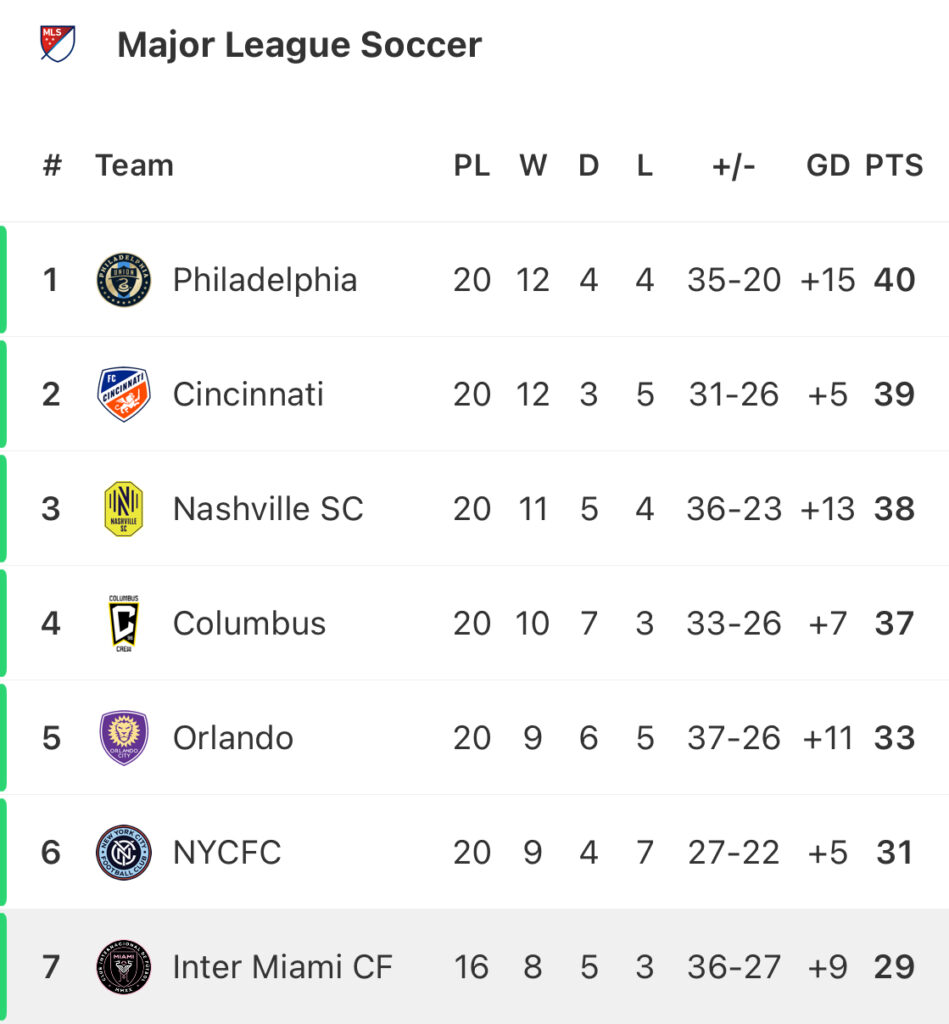Open the Cincinnati team page link
The height and width of the screenshot is (1024, 949).
[248, 394]
